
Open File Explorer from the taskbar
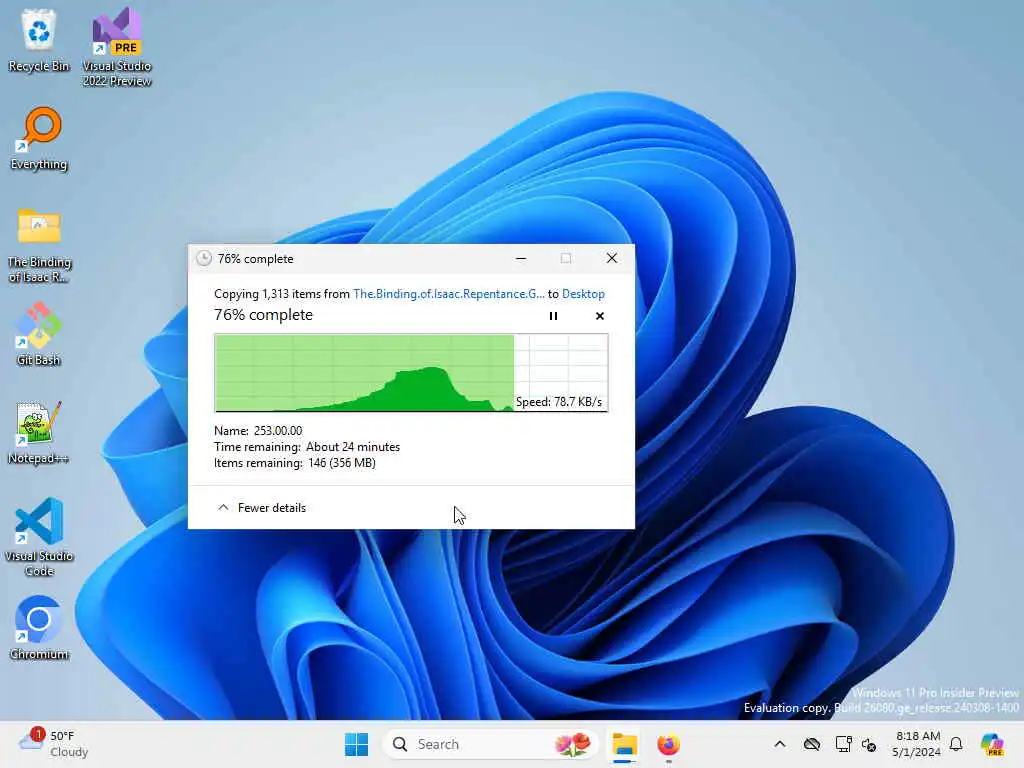coord(624,744)
